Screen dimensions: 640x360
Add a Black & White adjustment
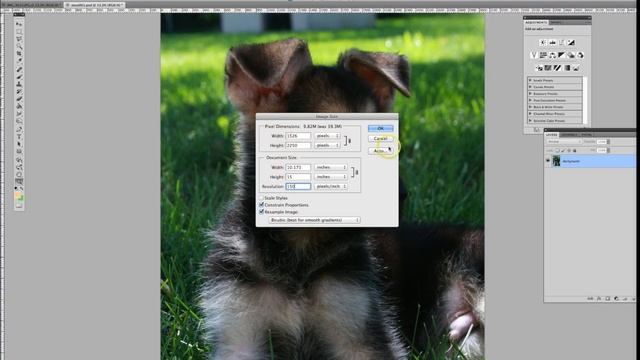pos(562,55)
